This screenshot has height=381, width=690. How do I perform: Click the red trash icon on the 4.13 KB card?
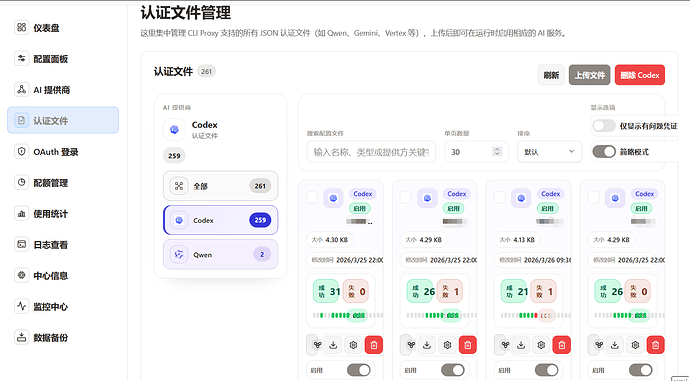(562, 345)
